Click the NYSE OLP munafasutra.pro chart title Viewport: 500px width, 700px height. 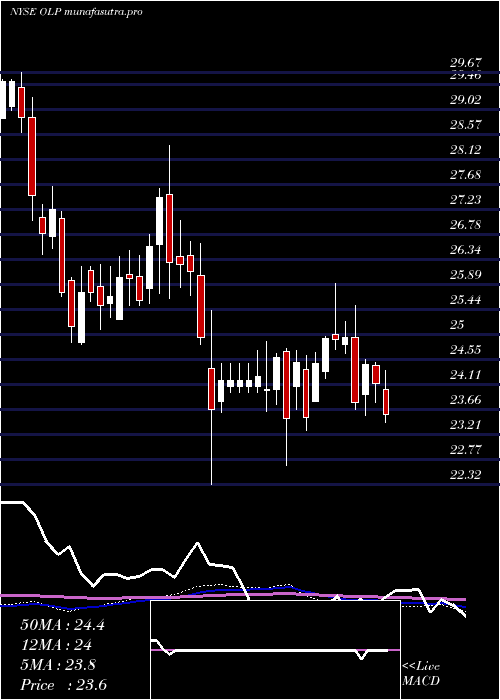76,12
